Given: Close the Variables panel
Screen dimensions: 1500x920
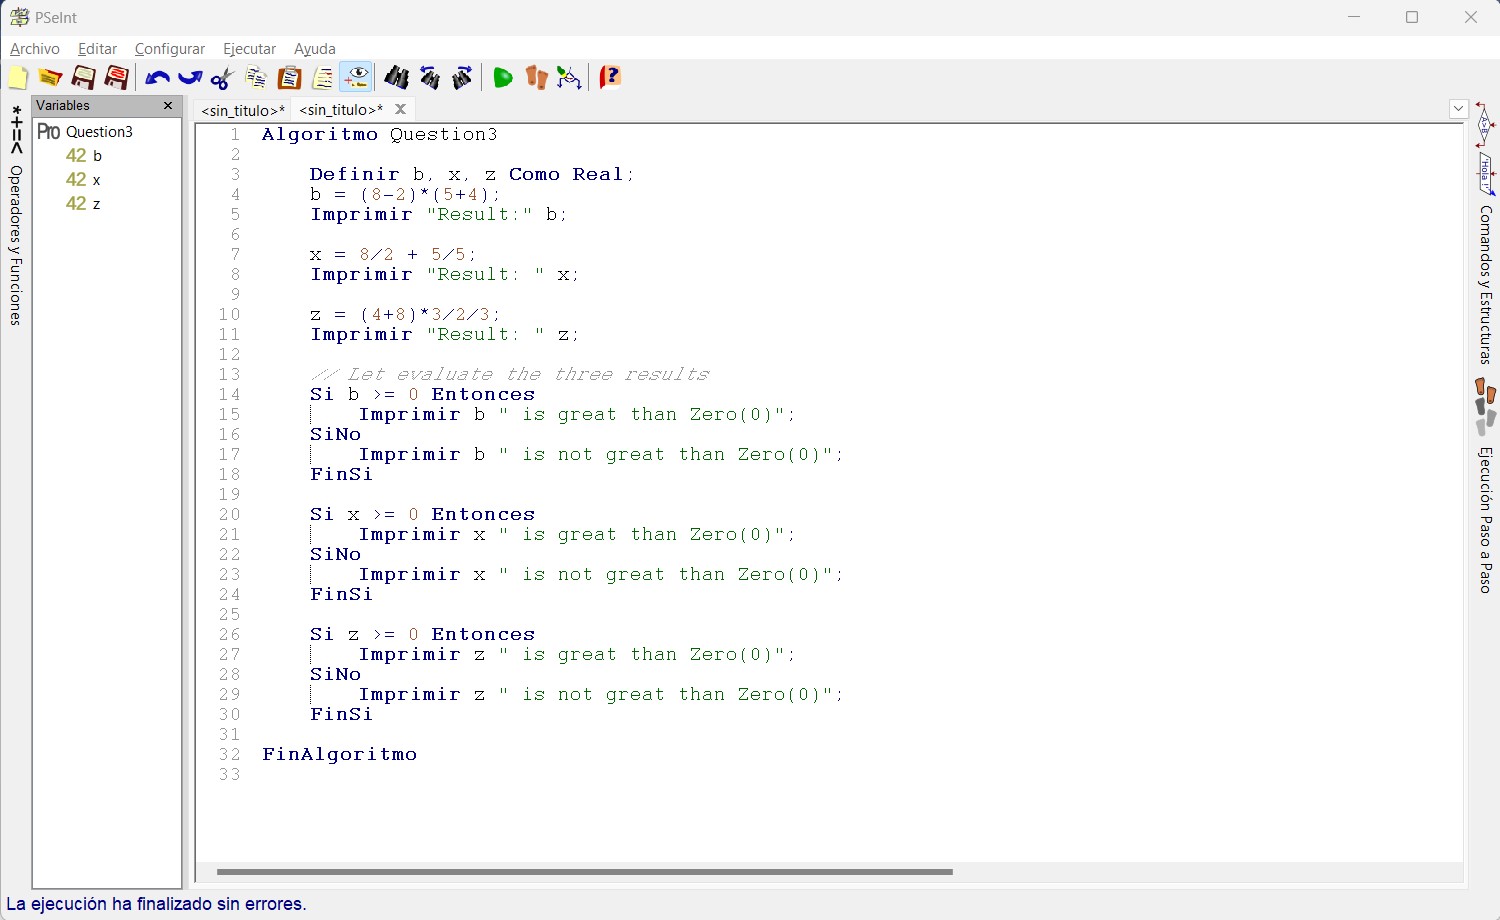Looking at the screenshot, I should point(168,105).
